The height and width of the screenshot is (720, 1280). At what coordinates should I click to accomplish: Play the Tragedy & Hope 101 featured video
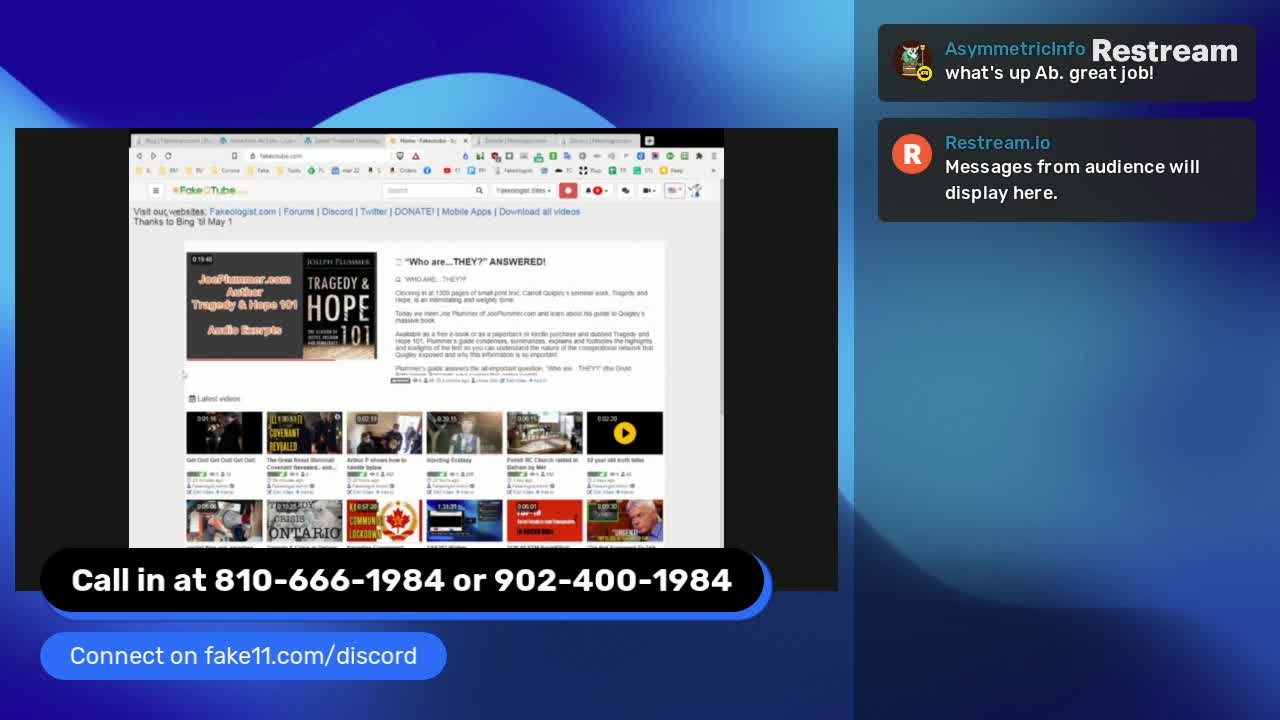(281, 305)
